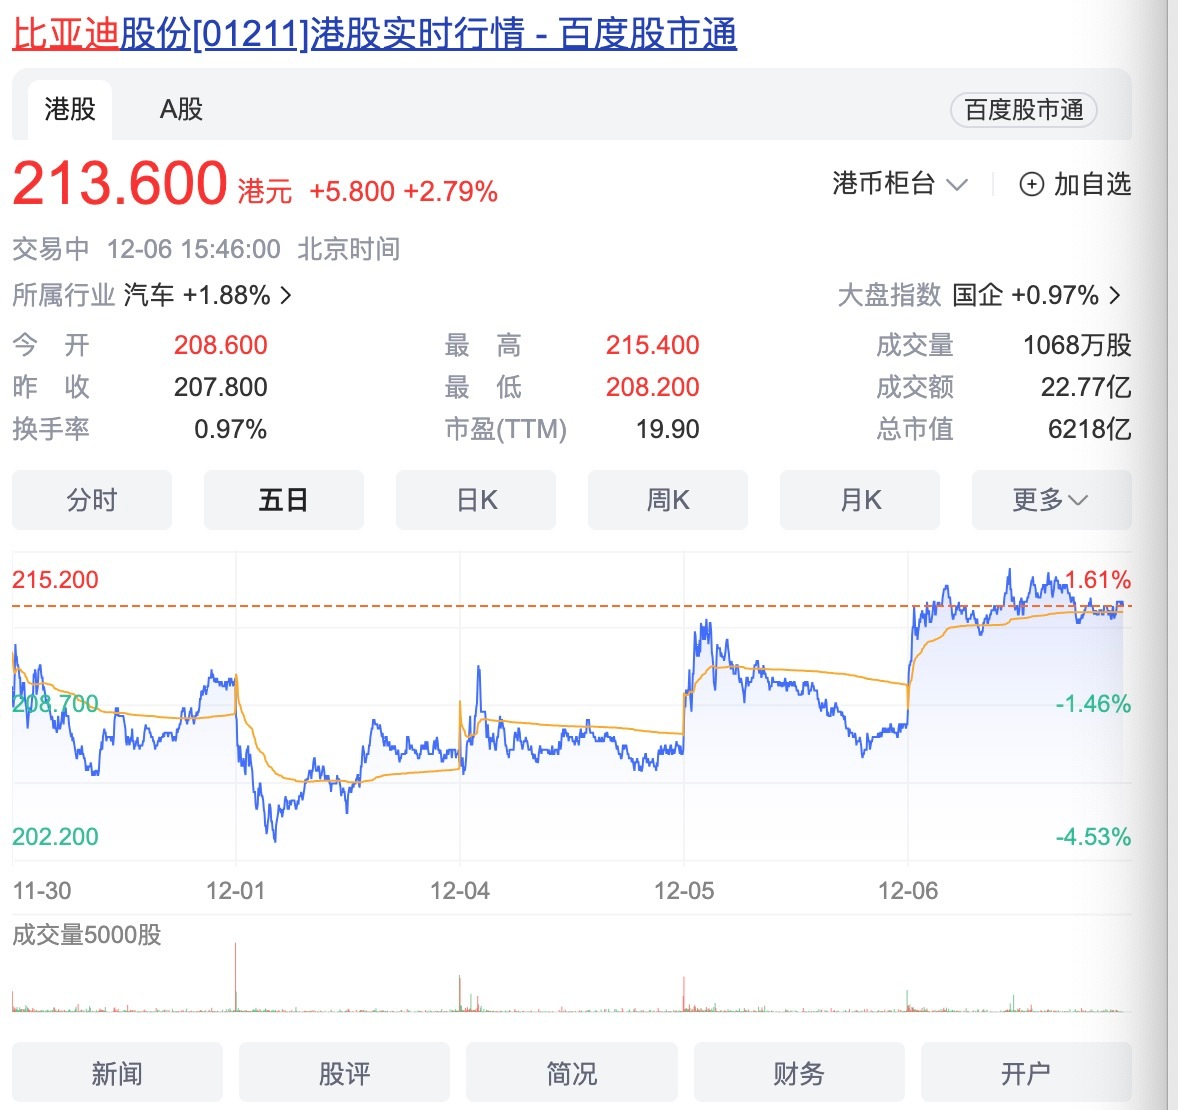Select the 分时 chart tab
Viewport: 1178px width, 1110px height.
point(92,500)
